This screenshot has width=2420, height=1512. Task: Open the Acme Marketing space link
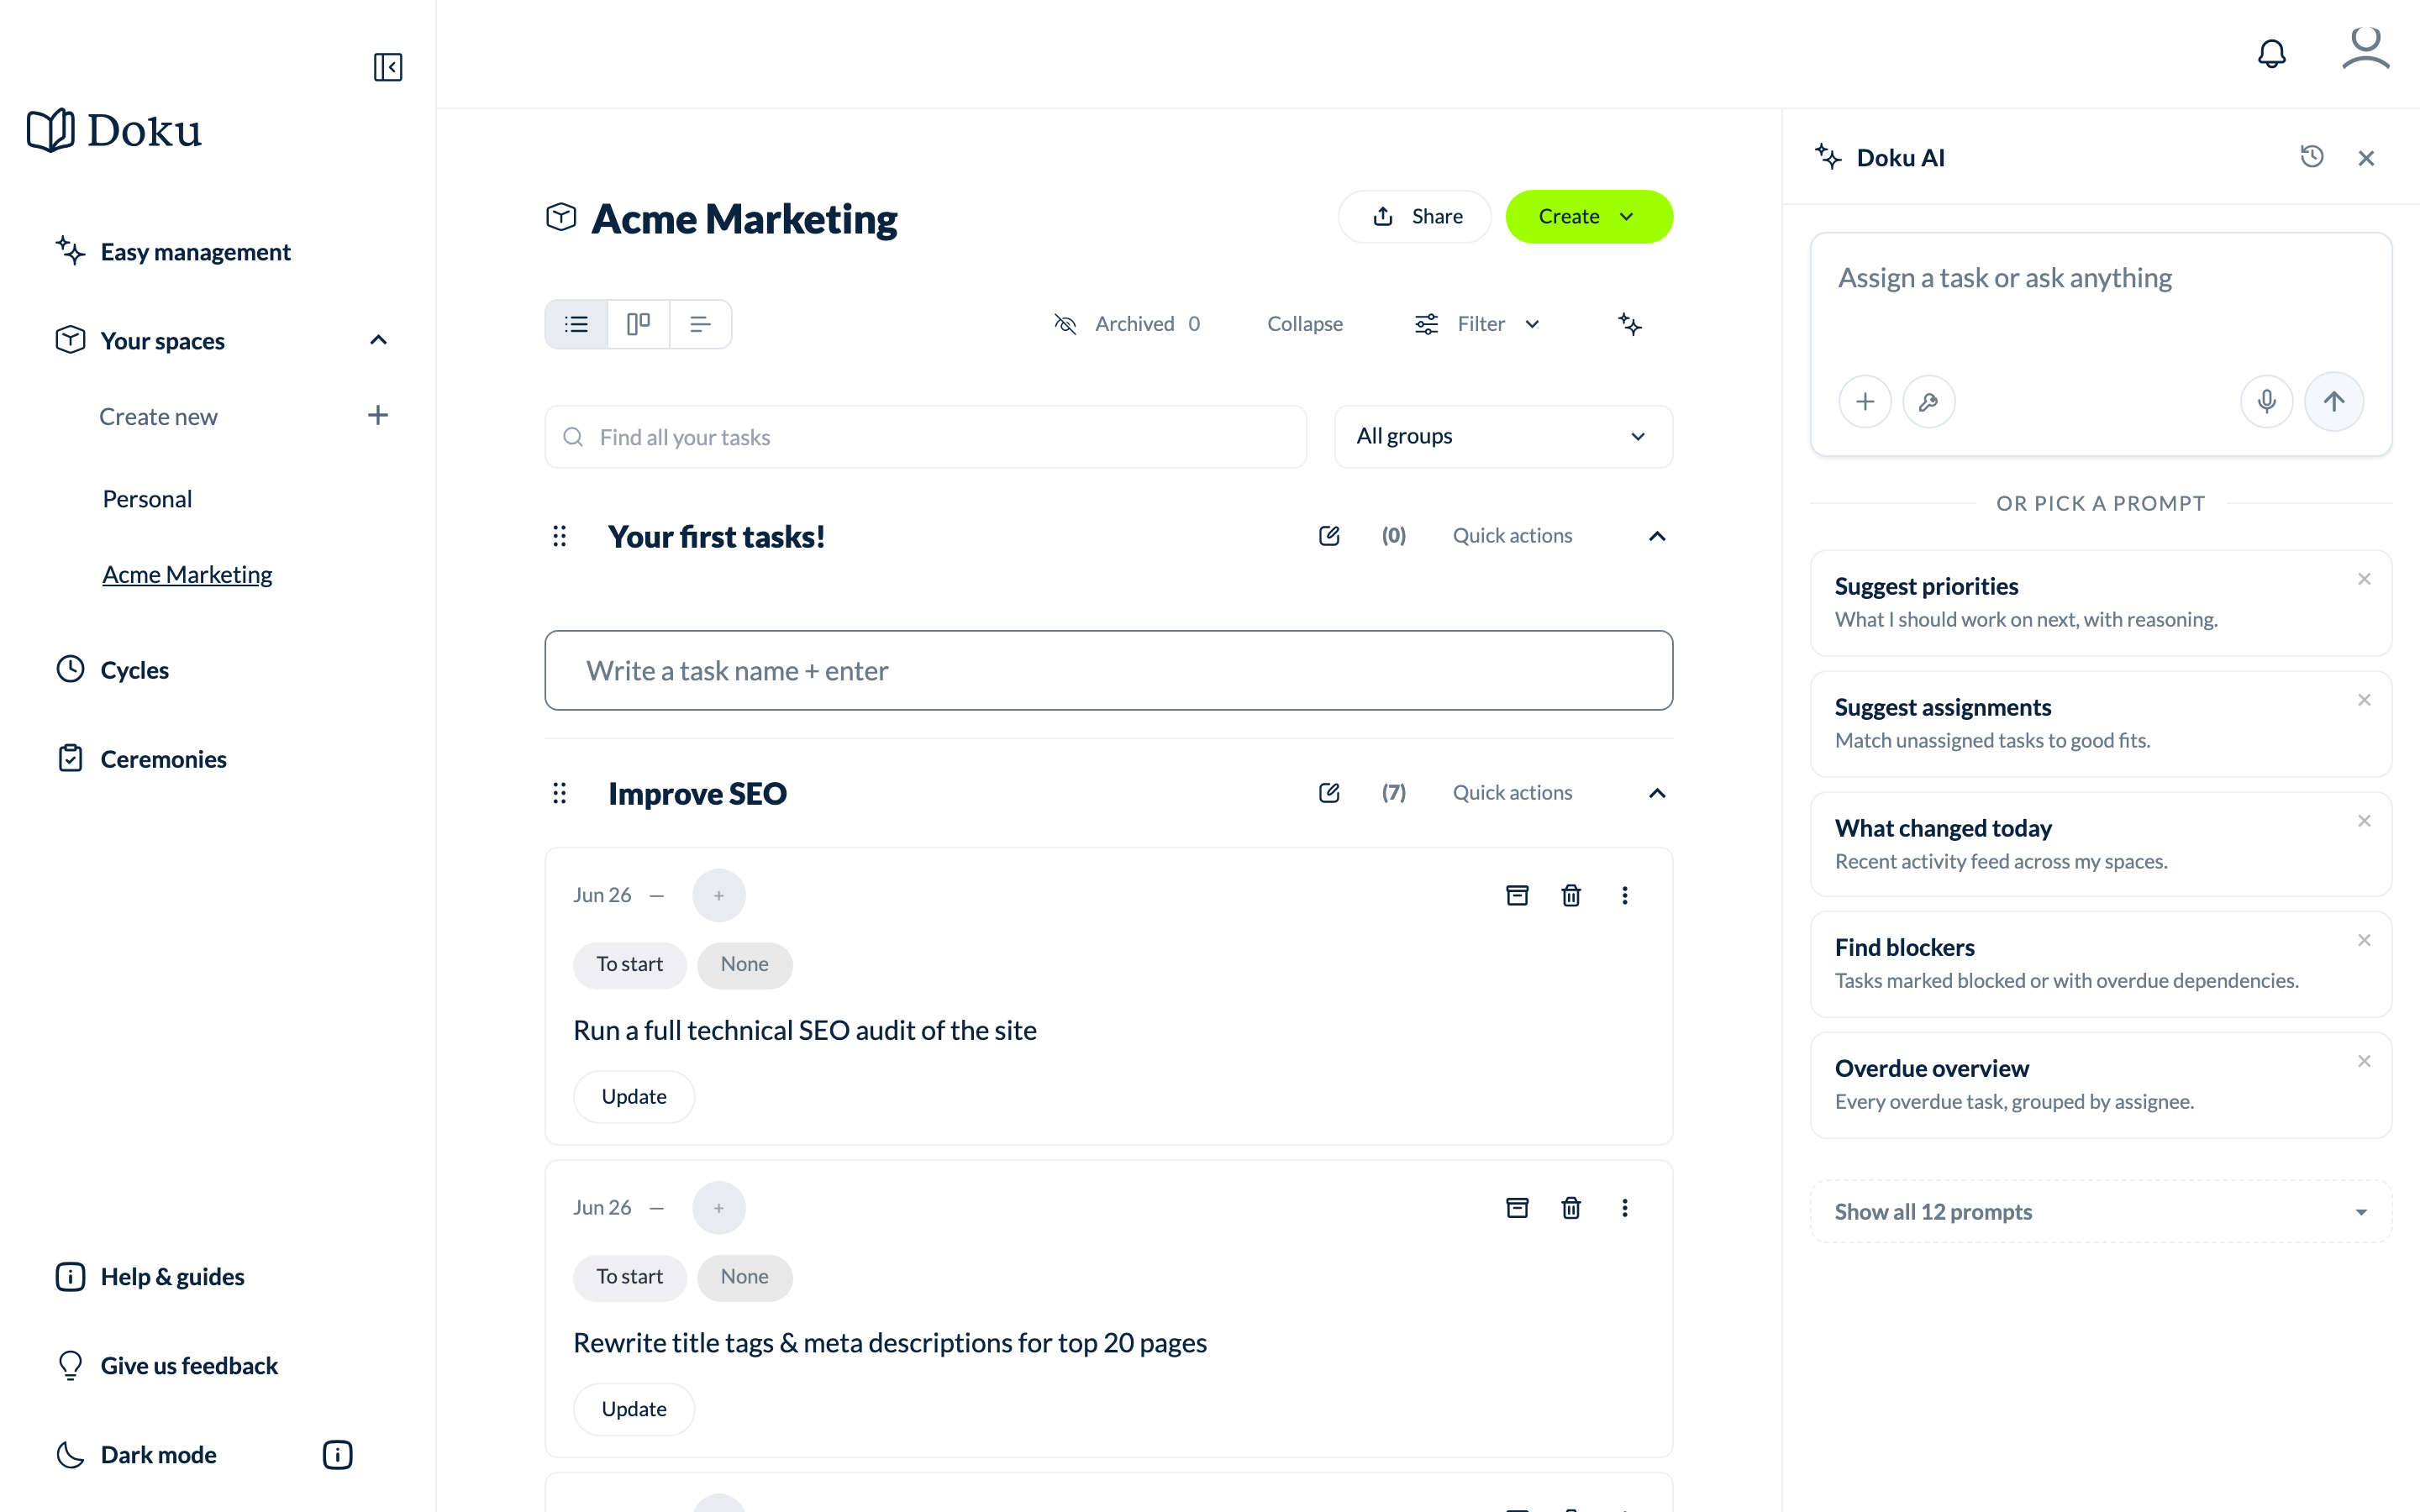pos(187,575)
